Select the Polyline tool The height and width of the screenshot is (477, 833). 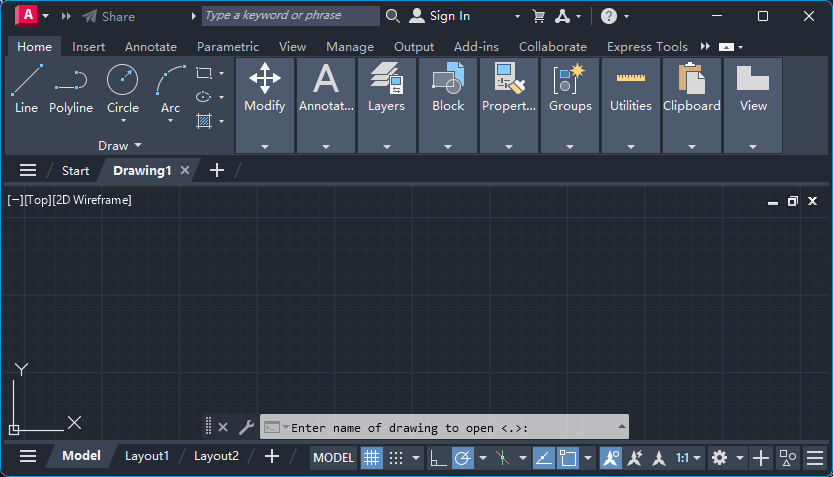(71, 89)
